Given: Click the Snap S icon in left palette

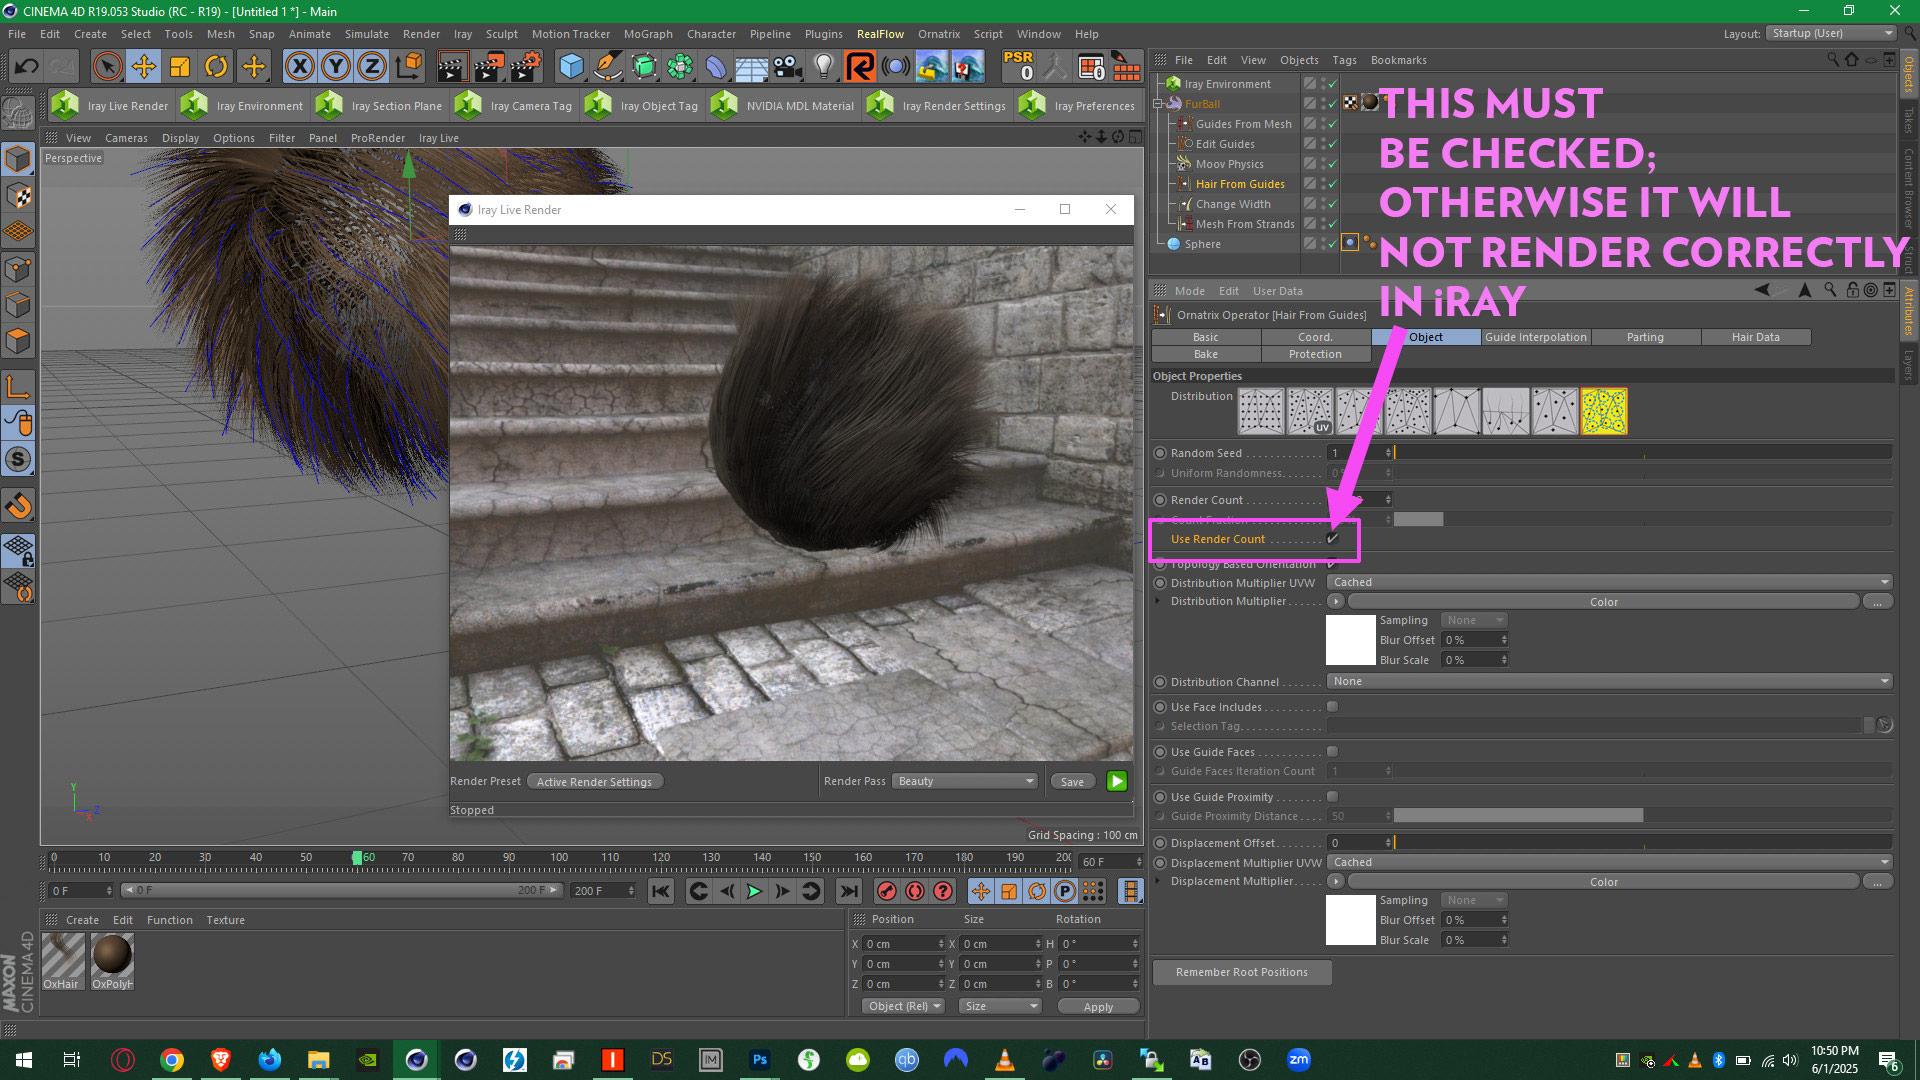Looking at the screenshot, I should point(18,460).
